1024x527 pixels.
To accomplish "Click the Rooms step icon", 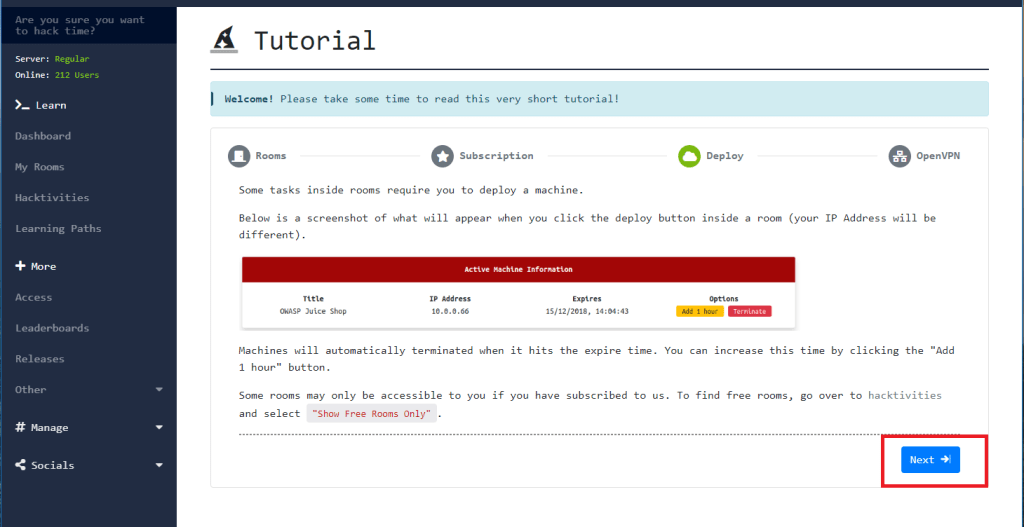I will 238,156.
